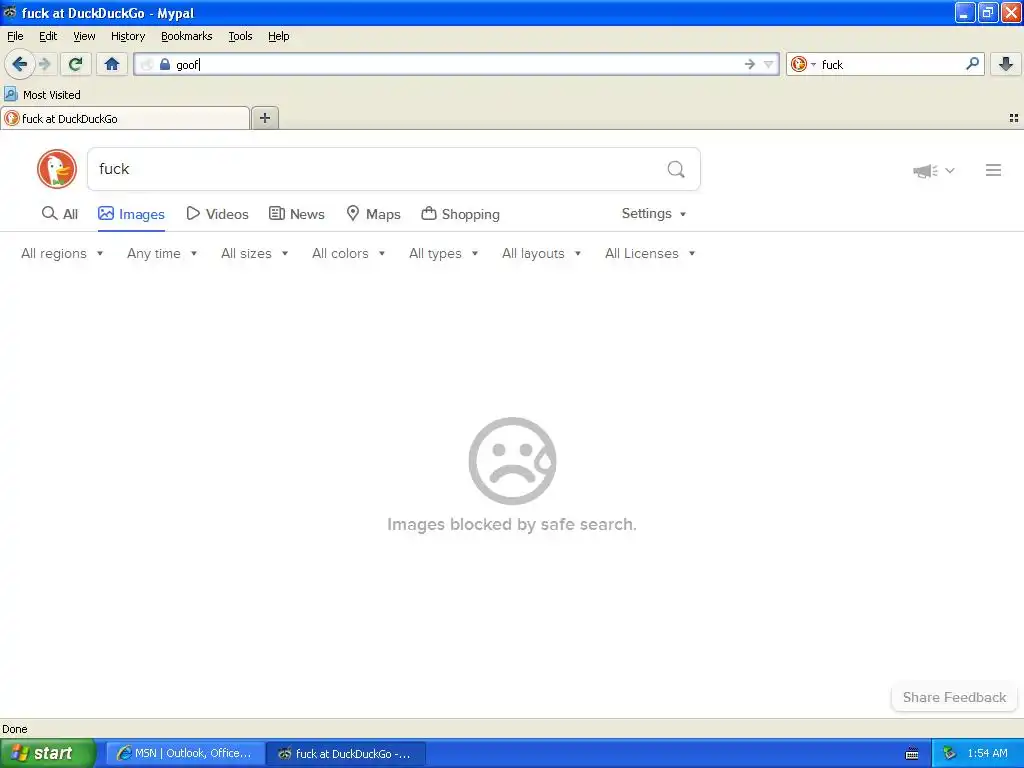Click the system tray network icon
1024x768 pixels.
click(950, 753)
